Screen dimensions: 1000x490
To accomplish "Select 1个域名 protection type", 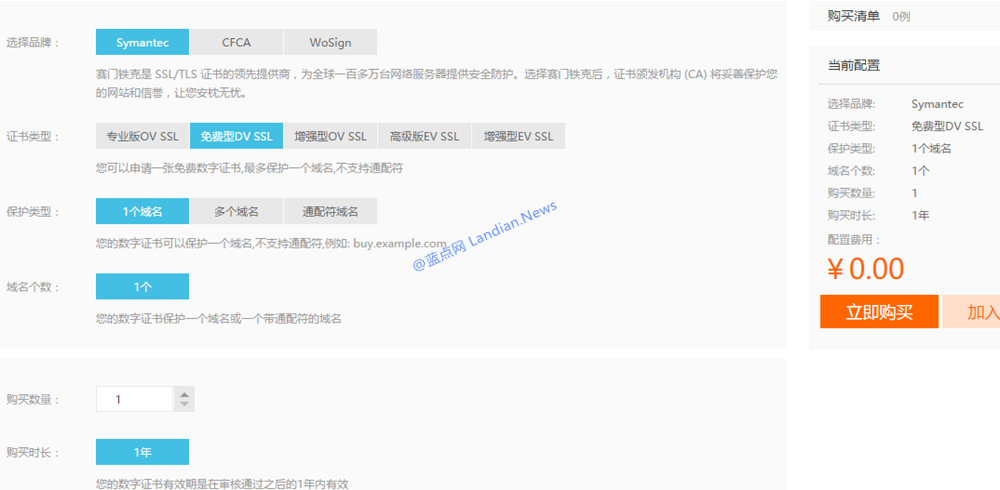I will tap(142, 211).
